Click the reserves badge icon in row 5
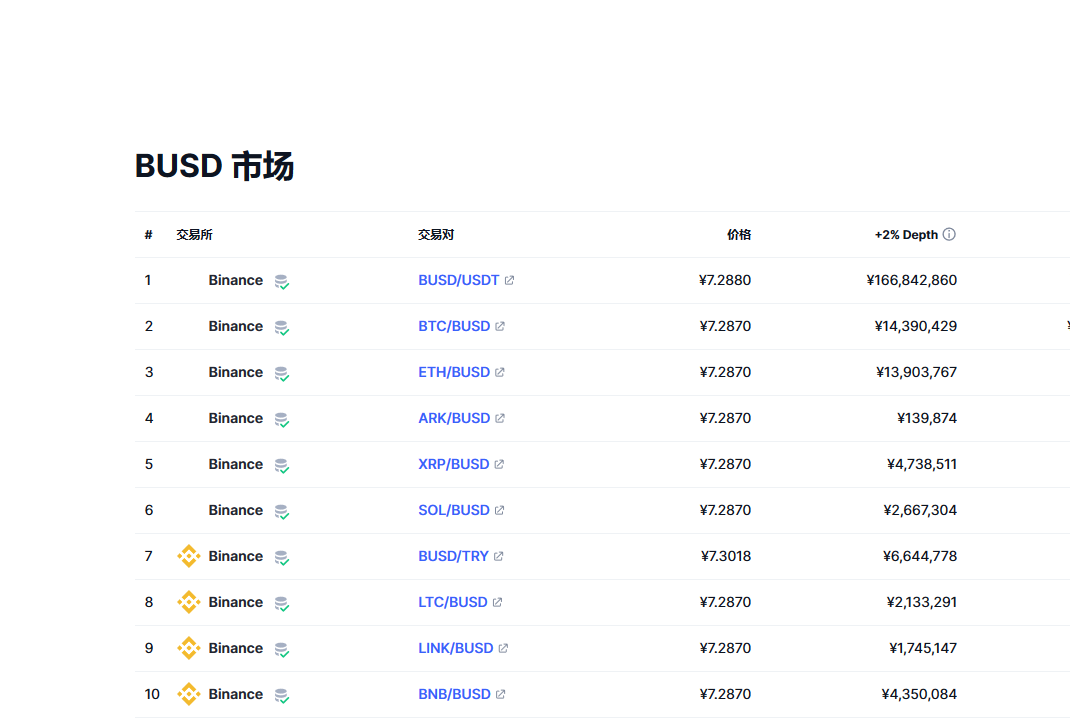 [x=282, y=465]
